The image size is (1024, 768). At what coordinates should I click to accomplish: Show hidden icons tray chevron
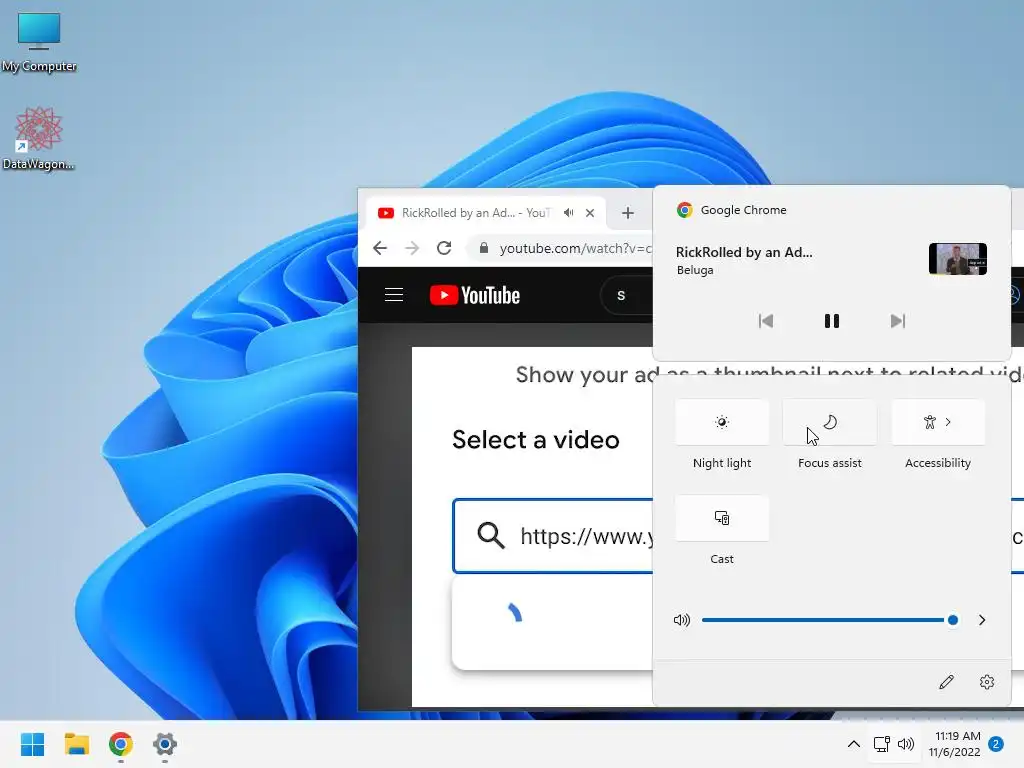click(854, 744)
